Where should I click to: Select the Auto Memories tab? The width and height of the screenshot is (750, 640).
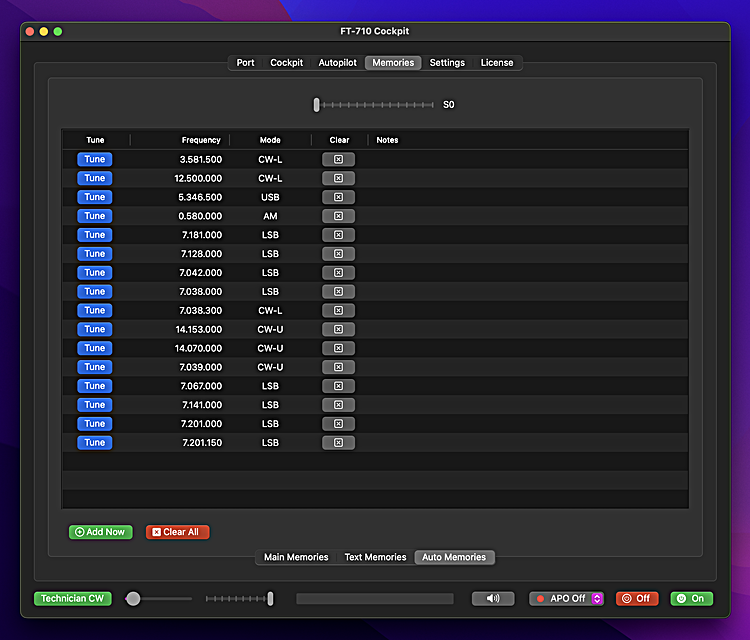pos(454,557)
